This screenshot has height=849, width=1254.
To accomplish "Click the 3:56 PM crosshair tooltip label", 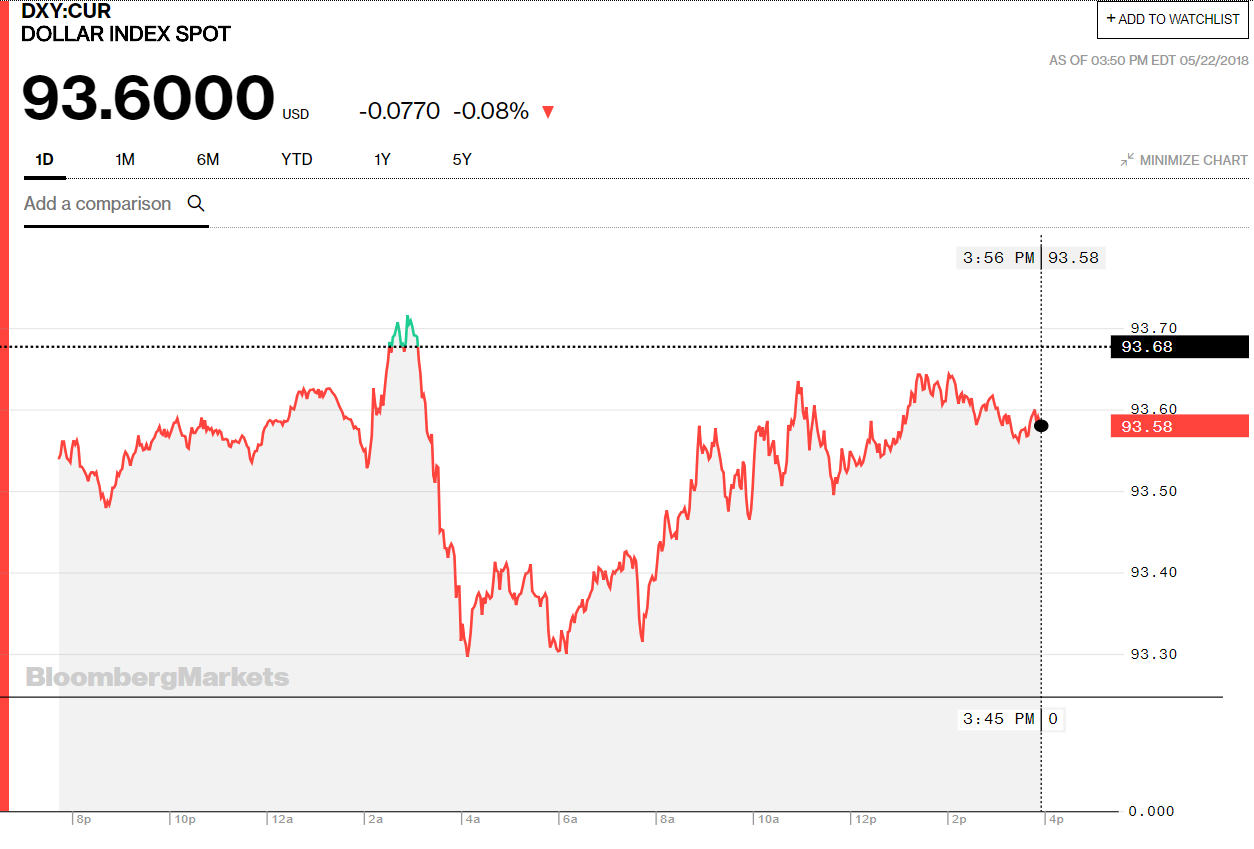I will (1000, 258).
